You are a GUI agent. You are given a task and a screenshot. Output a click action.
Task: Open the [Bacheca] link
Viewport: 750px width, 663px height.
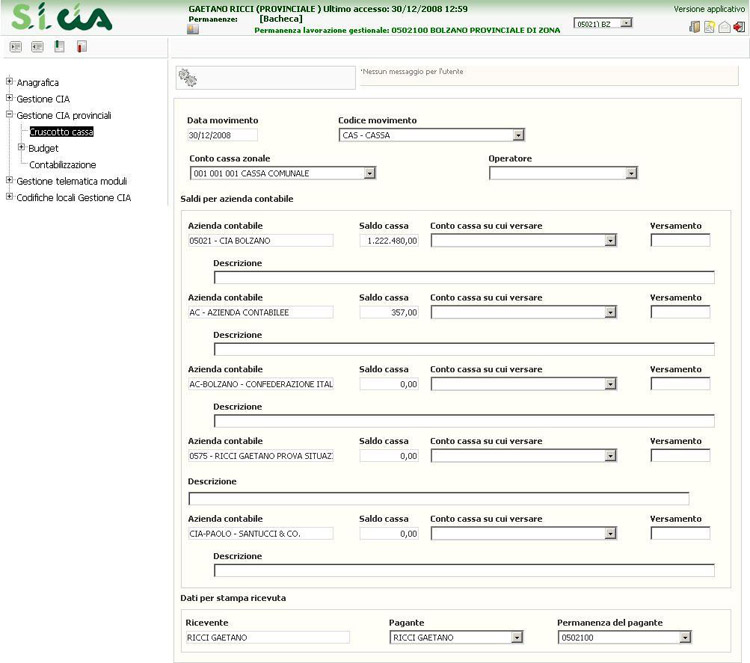pos(281,19)
